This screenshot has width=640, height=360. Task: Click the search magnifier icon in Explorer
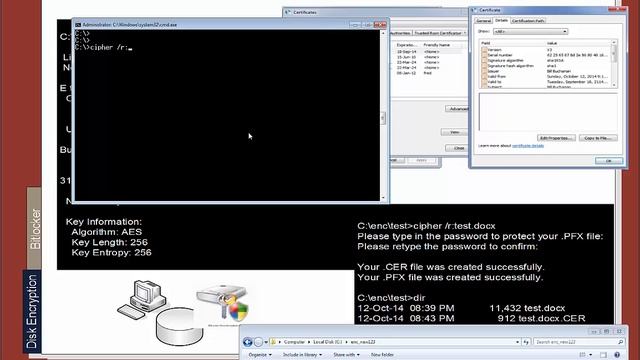pos(620,342)
